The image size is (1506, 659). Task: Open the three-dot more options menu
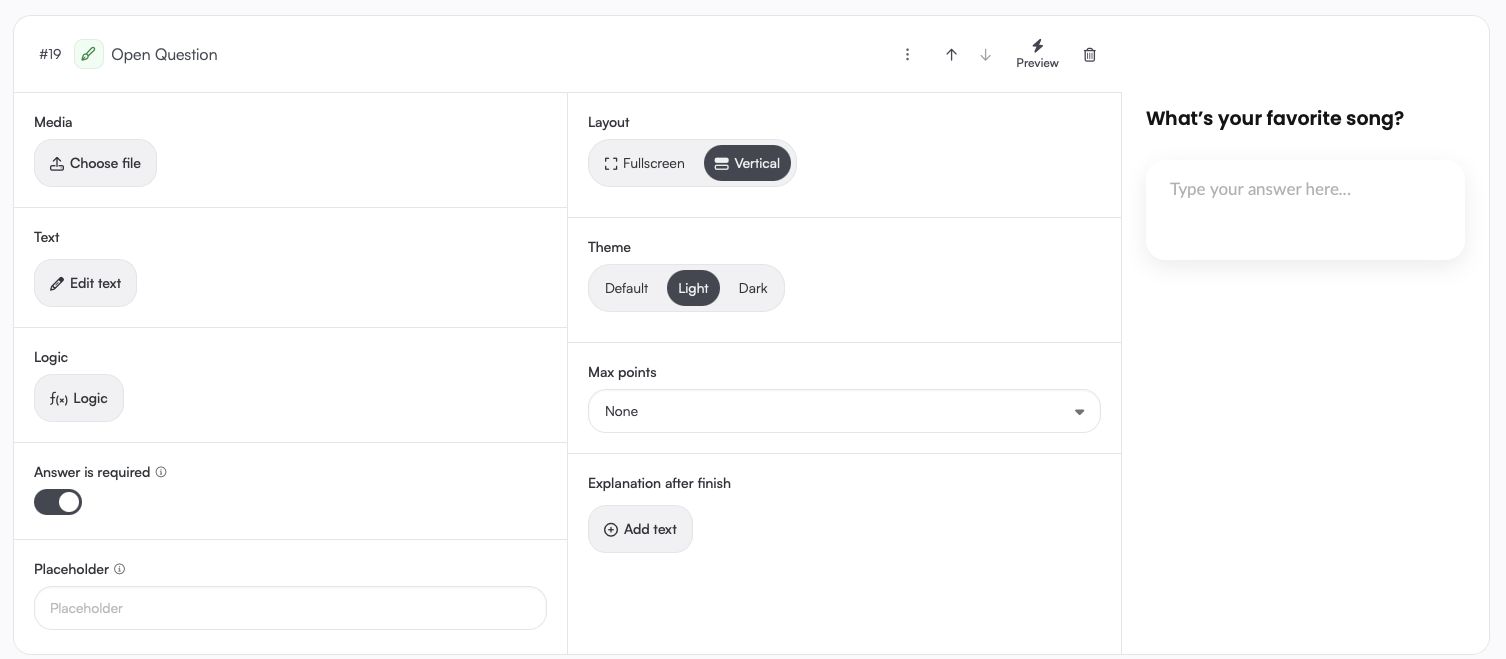click(x=907, y=55)
